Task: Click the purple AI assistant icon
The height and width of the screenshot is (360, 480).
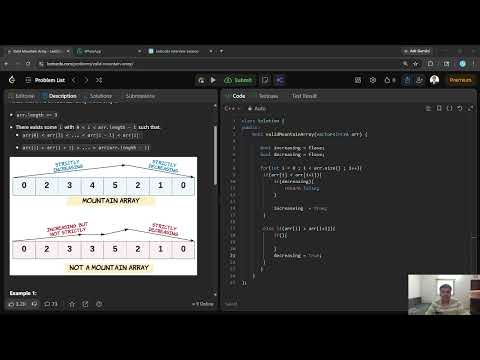Action: (x=280, y=80)
